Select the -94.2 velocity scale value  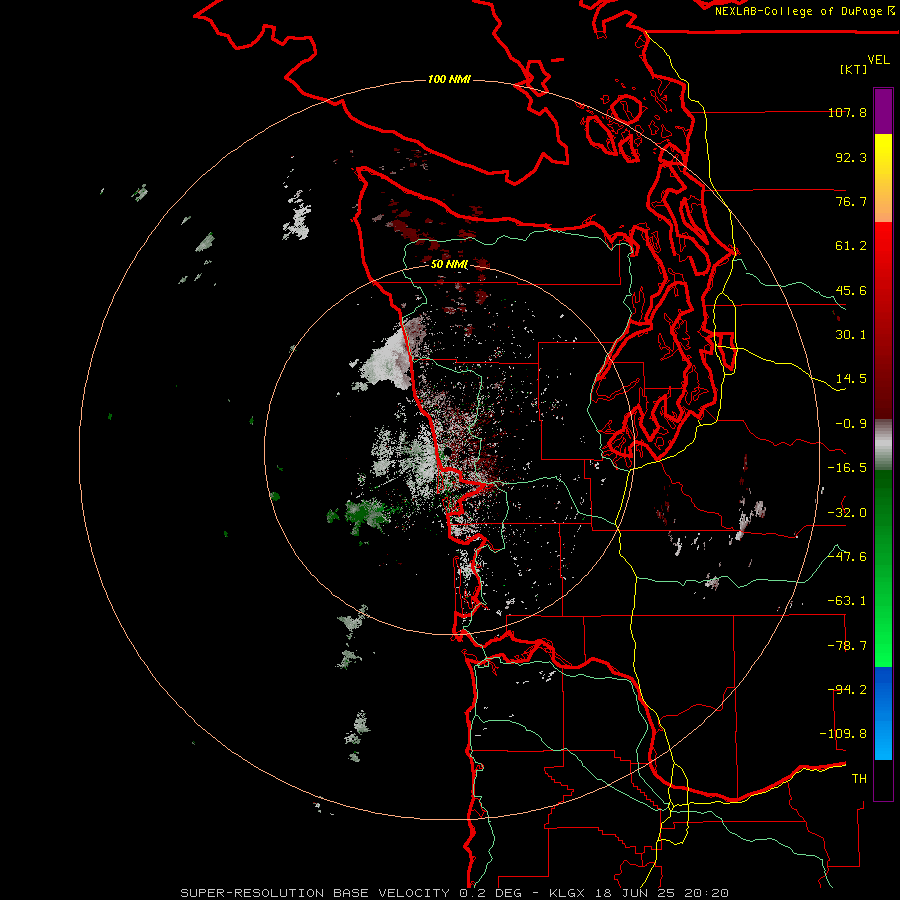(847, 690)
